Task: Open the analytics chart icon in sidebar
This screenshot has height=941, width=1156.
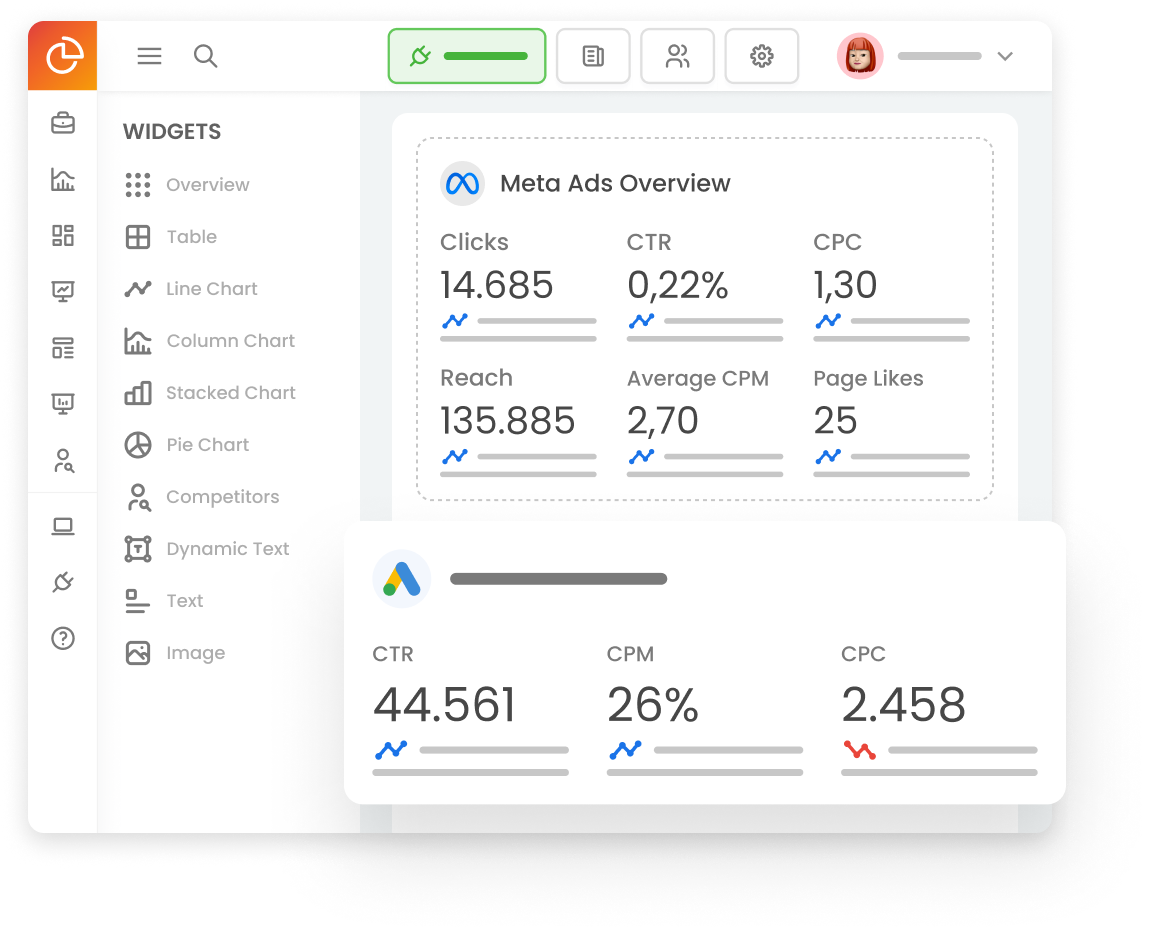Action: tap(62, 180)
